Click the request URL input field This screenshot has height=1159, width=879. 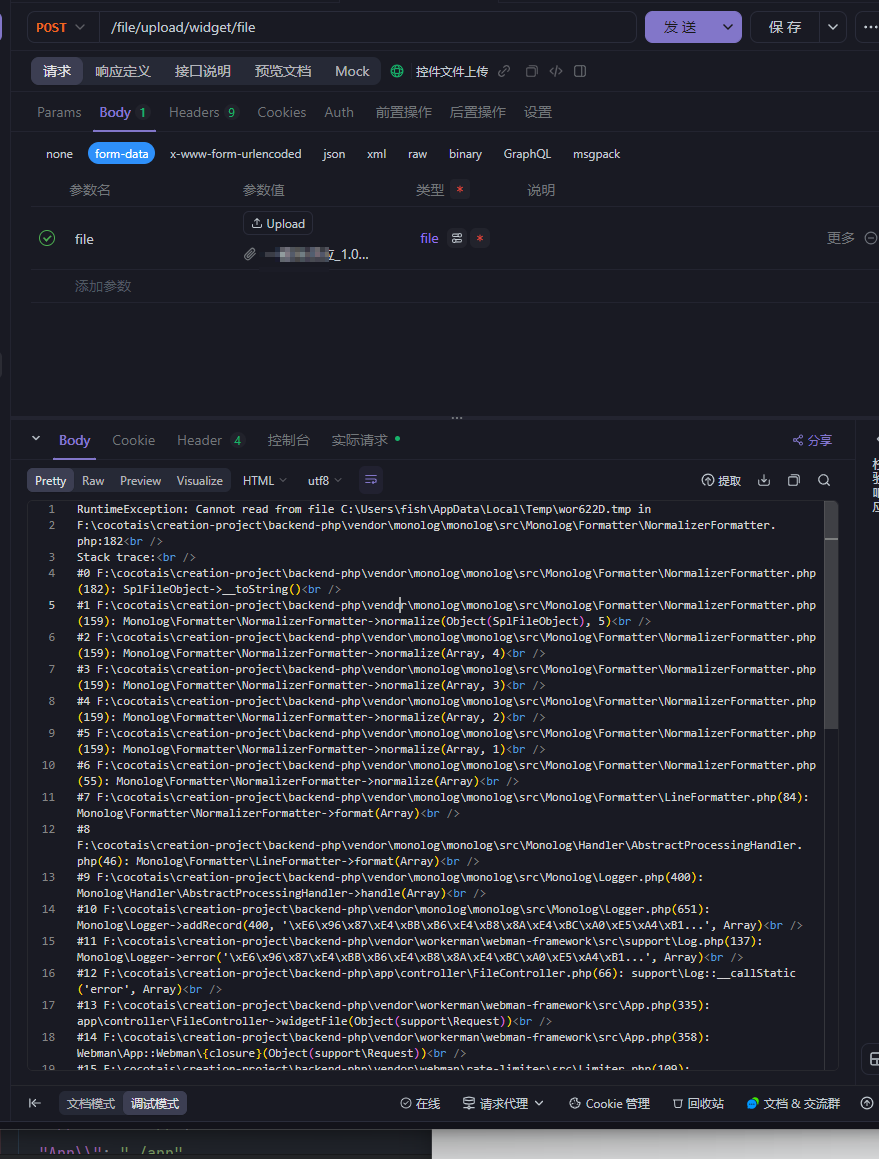point(368,27)
